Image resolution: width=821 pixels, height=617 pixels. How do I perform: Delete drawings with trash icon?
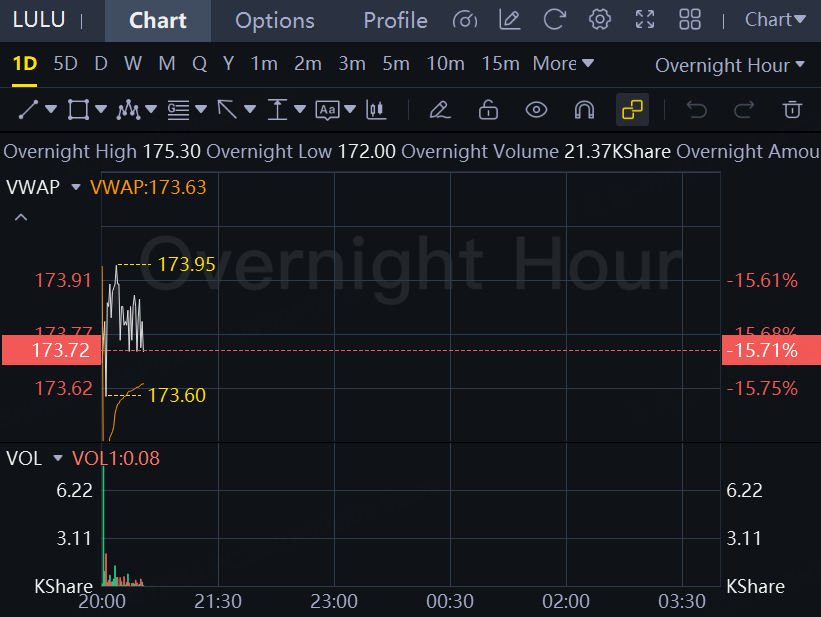(792, 110)
